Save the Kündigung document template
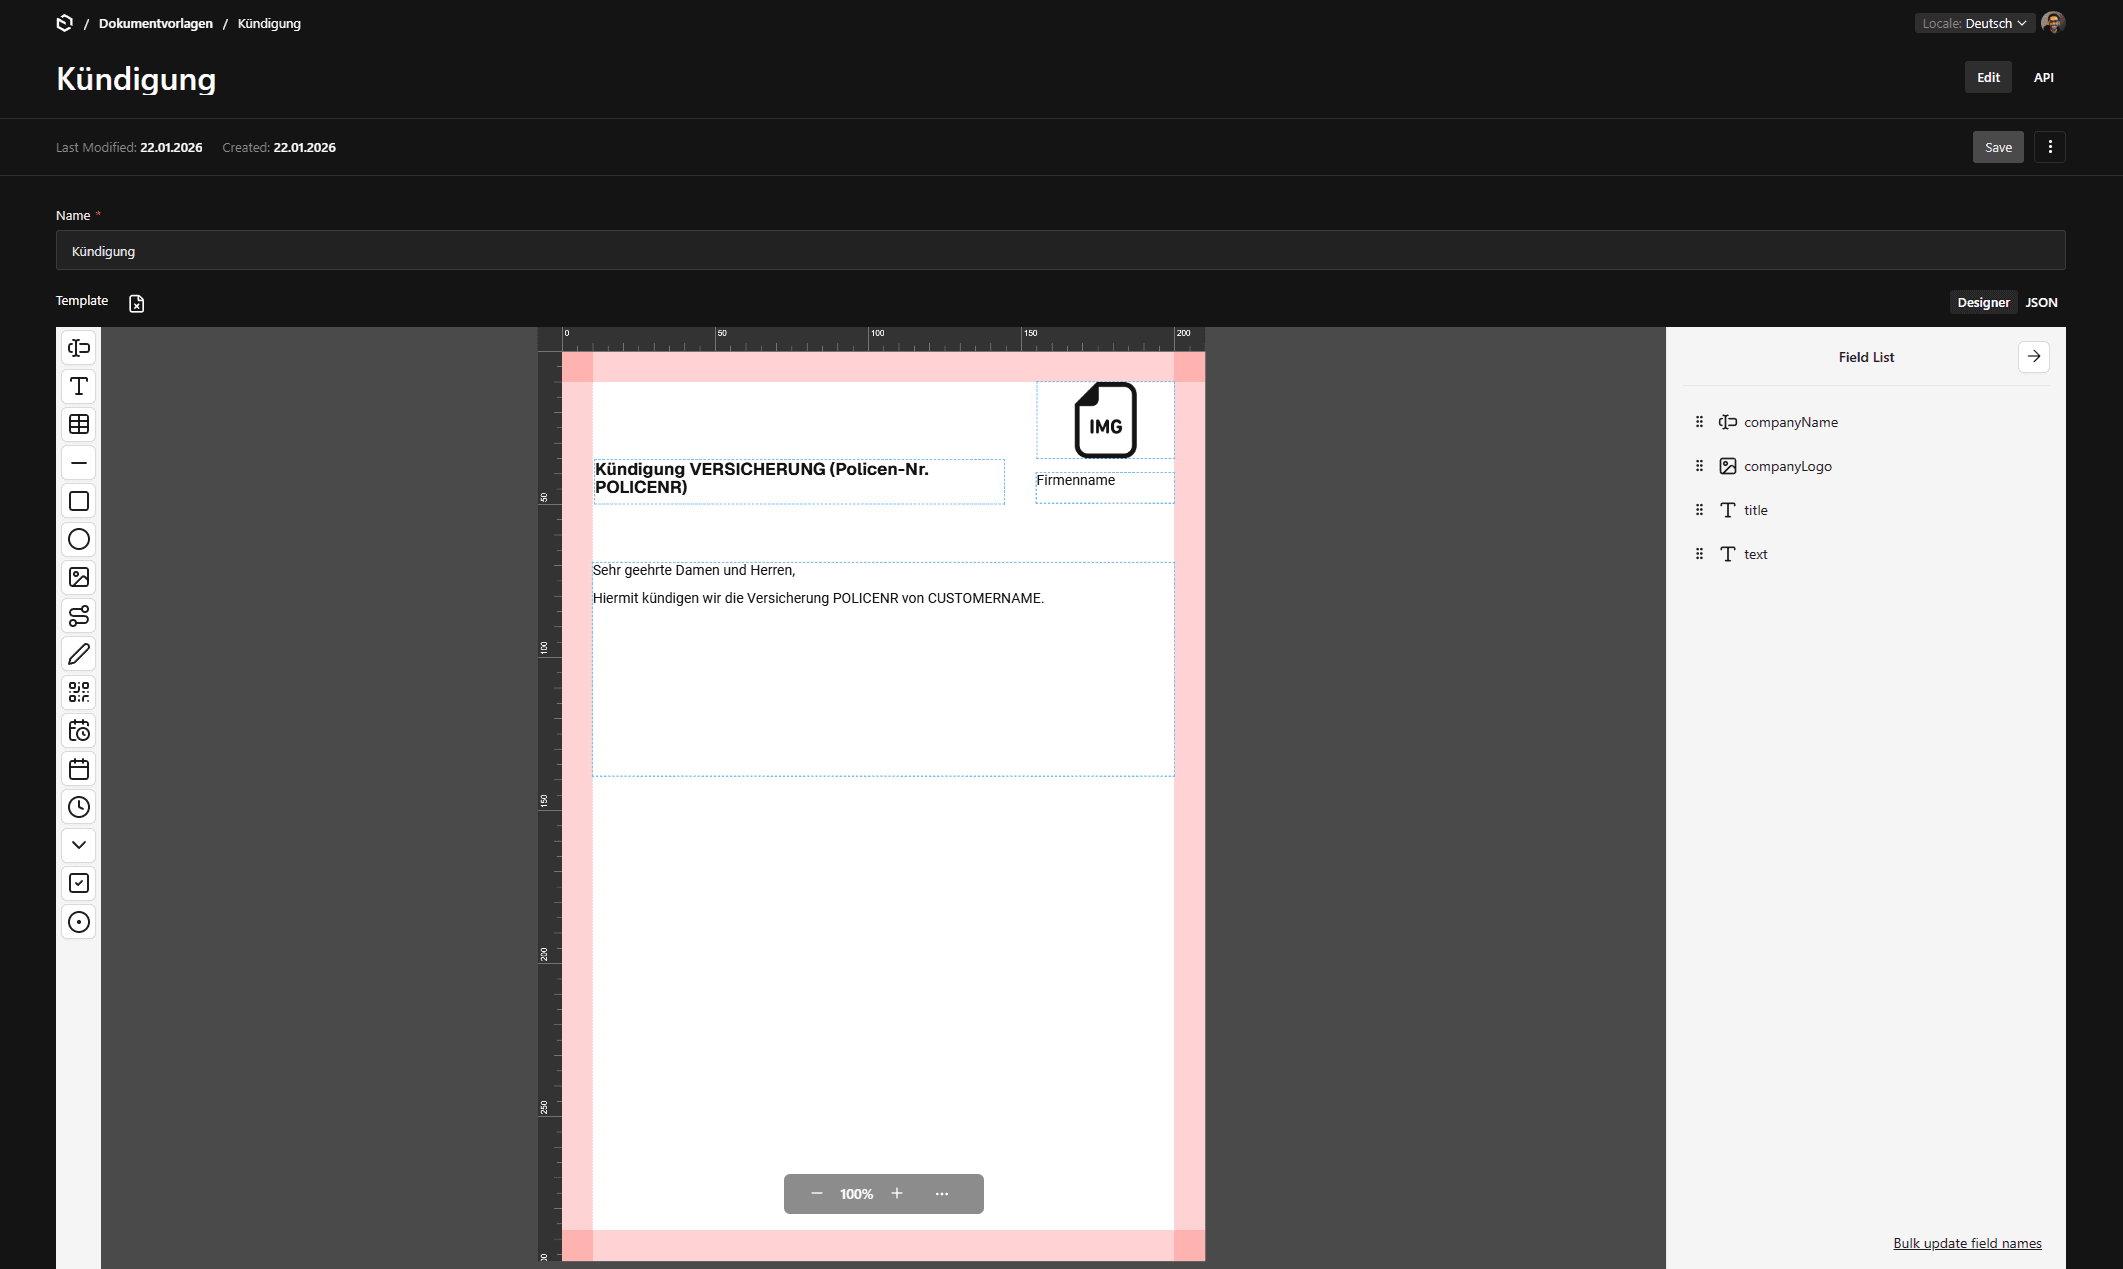Image resolution: width=2123 pixels, height=1269 pixels. click(1998, 146)
